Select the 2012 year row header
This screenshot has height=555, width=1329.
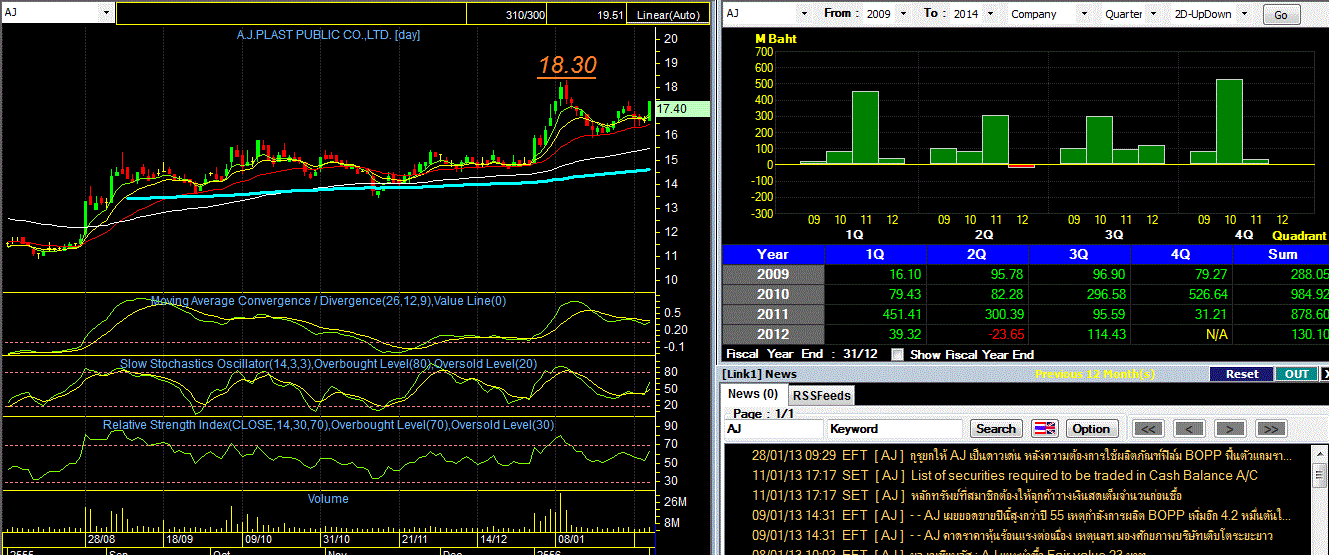tap(773, 334)
